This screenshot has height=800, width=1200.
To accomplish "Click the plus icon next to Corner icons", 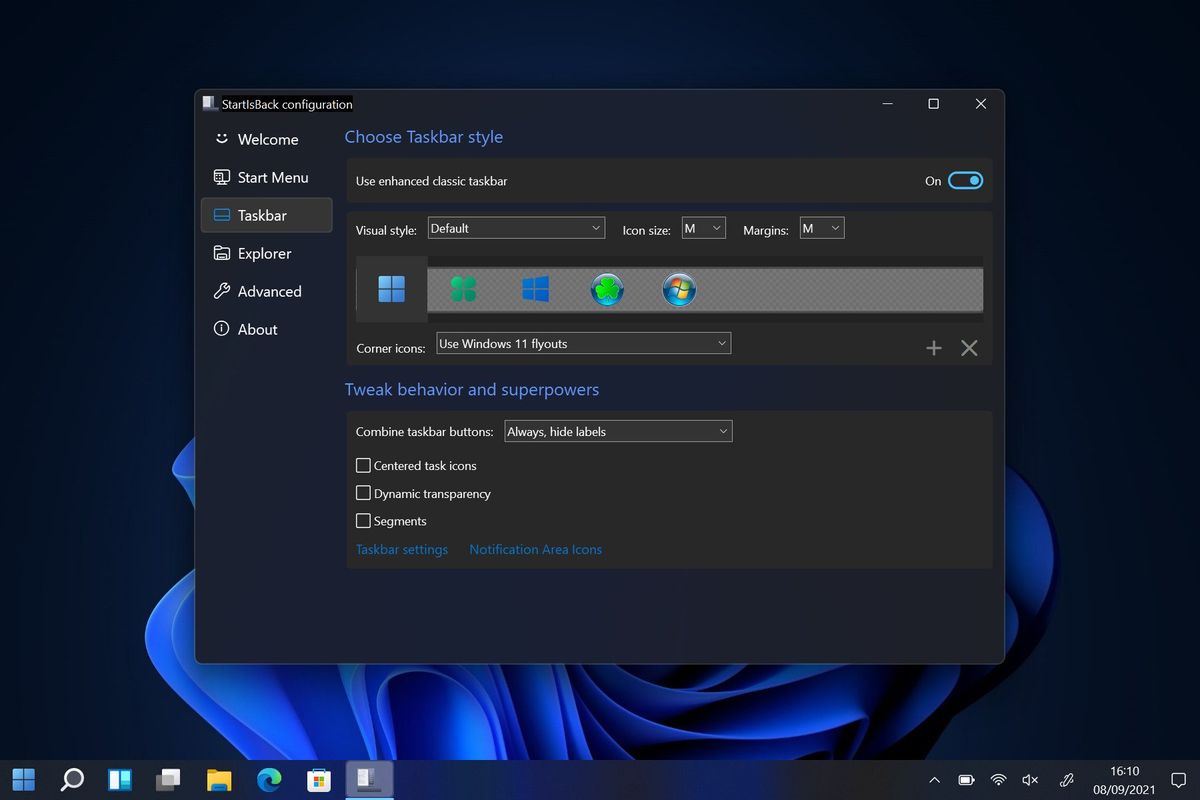I will (933, 348).
